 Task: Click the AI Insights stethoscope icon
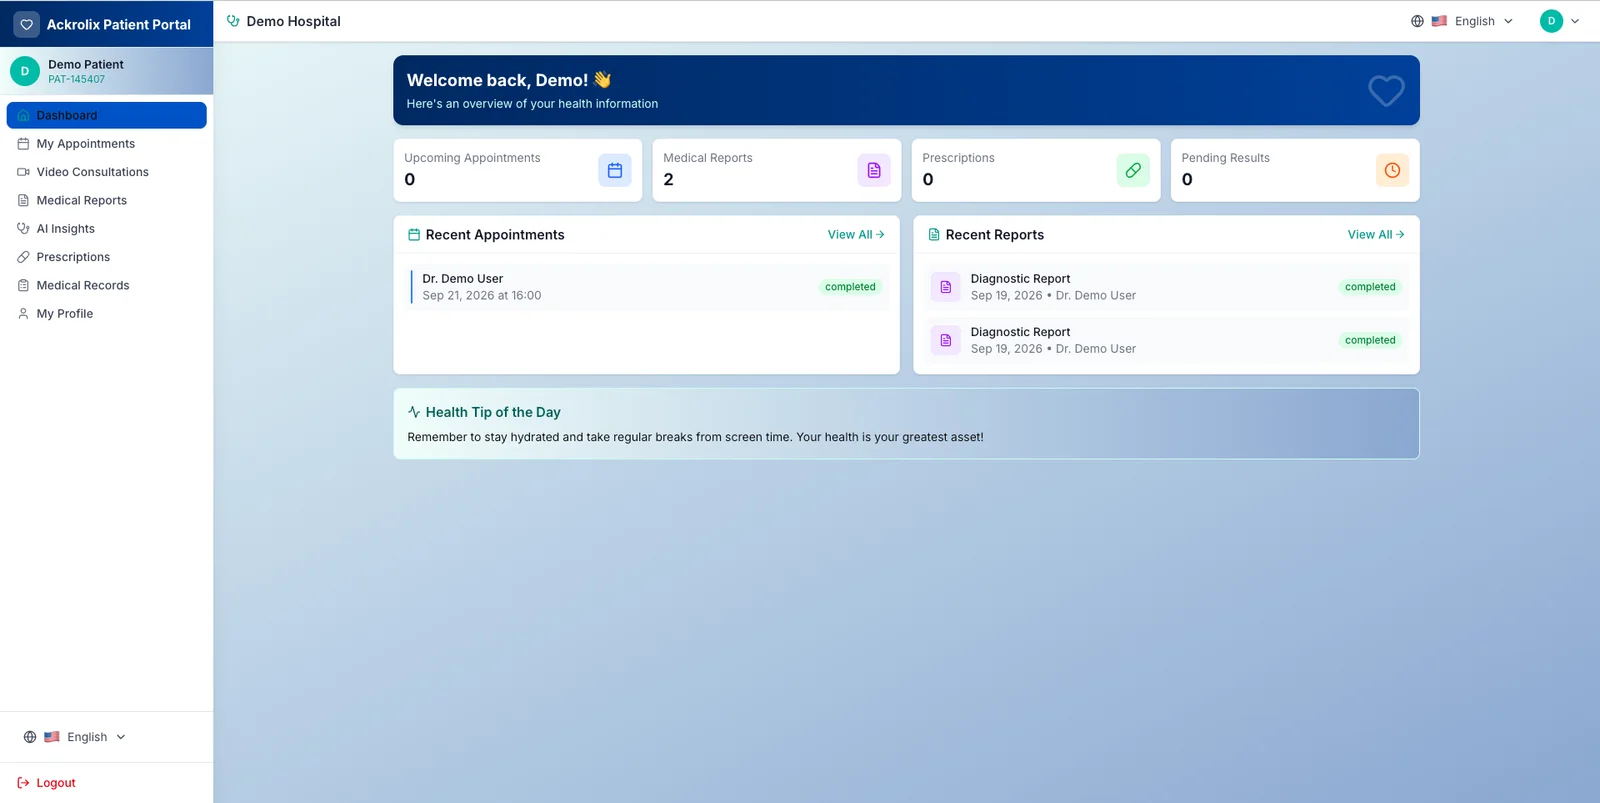tap(23, 229)
